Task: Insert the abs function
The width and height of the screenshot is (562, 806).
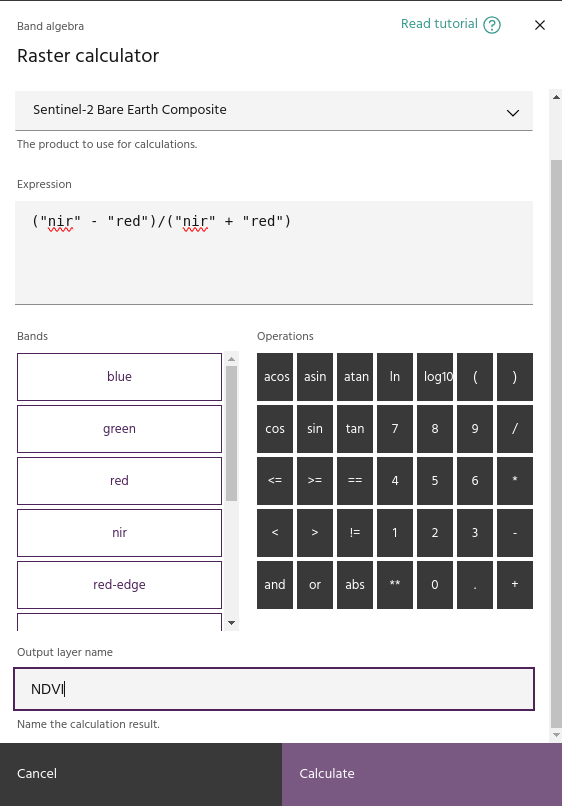Action: click(x=355, y=584)
